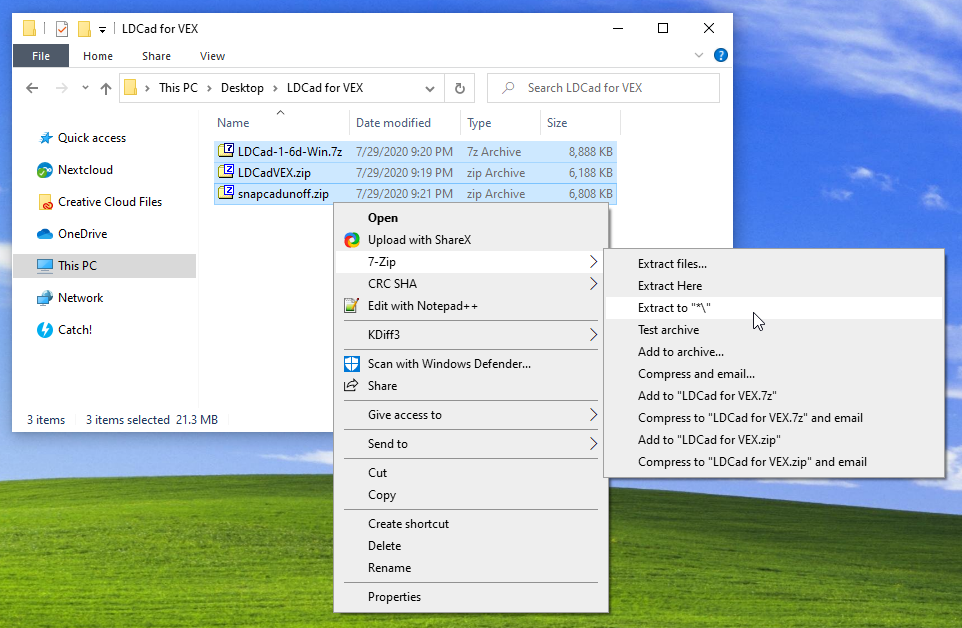
Task: Click the Nextcloud icon in sidebar
Action: (x=45, y=170)
